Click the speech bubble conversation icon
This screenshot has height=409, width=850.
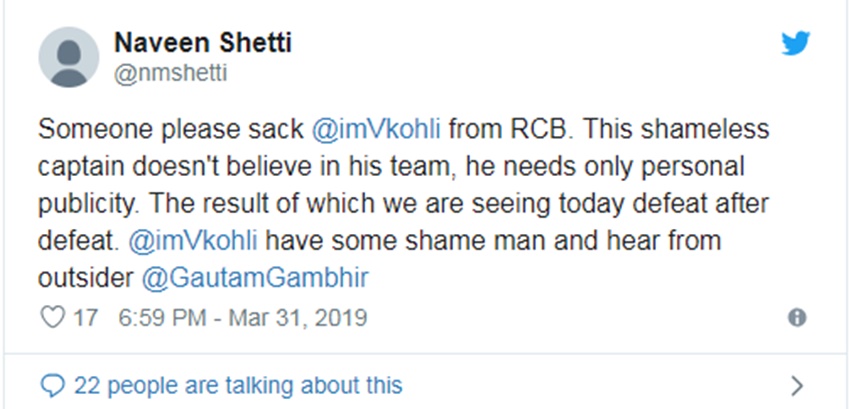(x=53, y=384)
